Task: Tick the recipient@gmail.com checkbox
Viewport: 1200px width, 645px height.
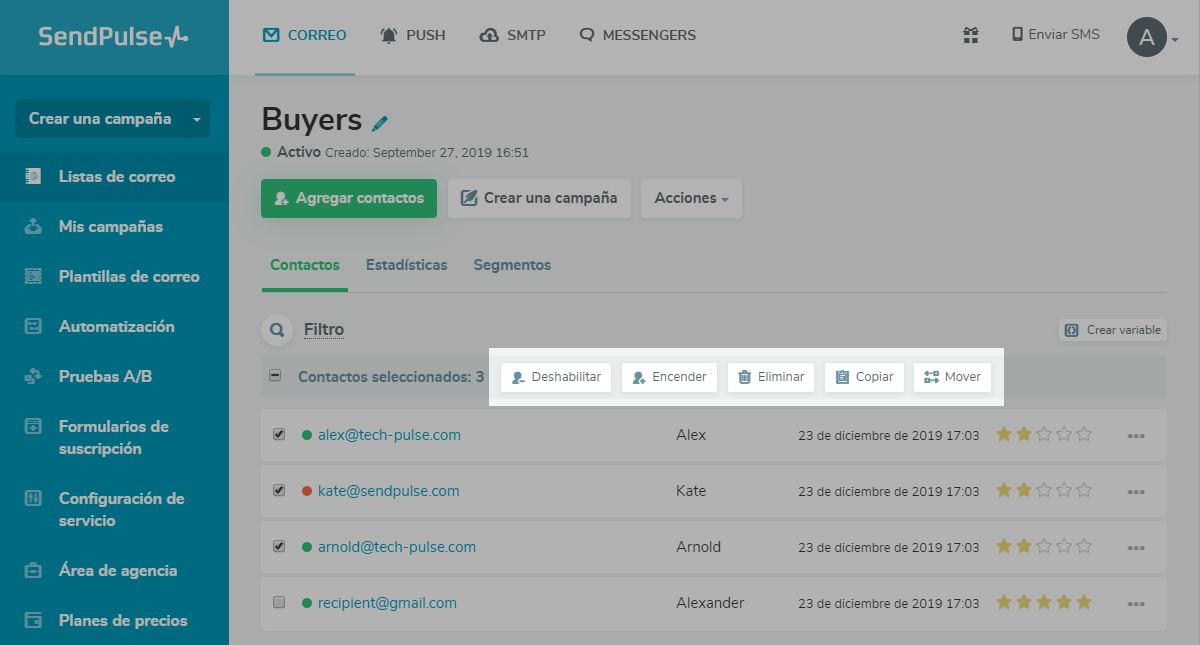Action: [279, 603]
